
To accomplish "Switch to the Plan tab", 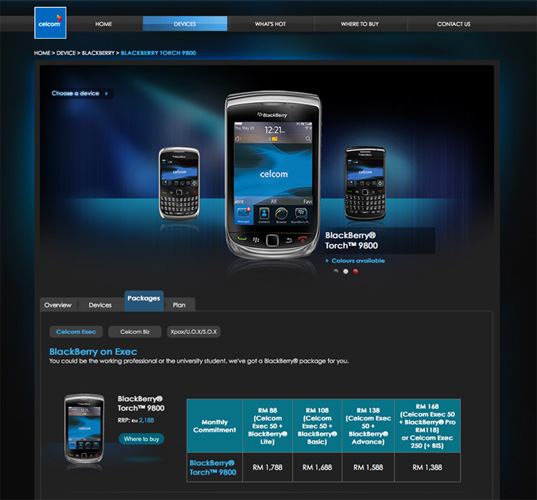I will coord(179,305).
